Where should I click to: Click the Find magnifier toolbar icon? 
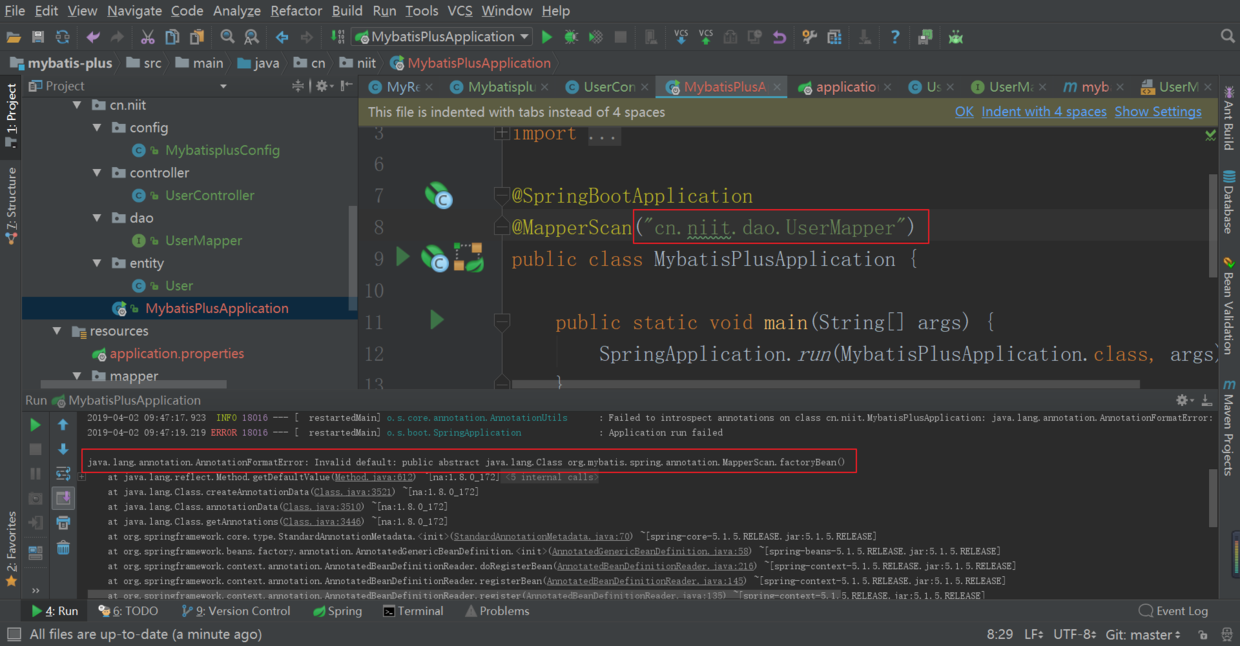(x=227, y=37)
